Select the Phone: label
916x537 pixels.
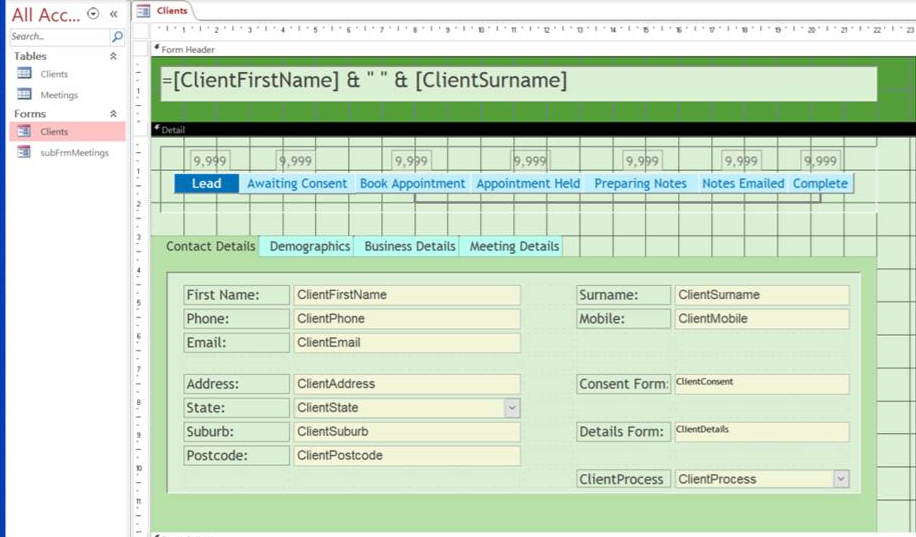(237, 319)
